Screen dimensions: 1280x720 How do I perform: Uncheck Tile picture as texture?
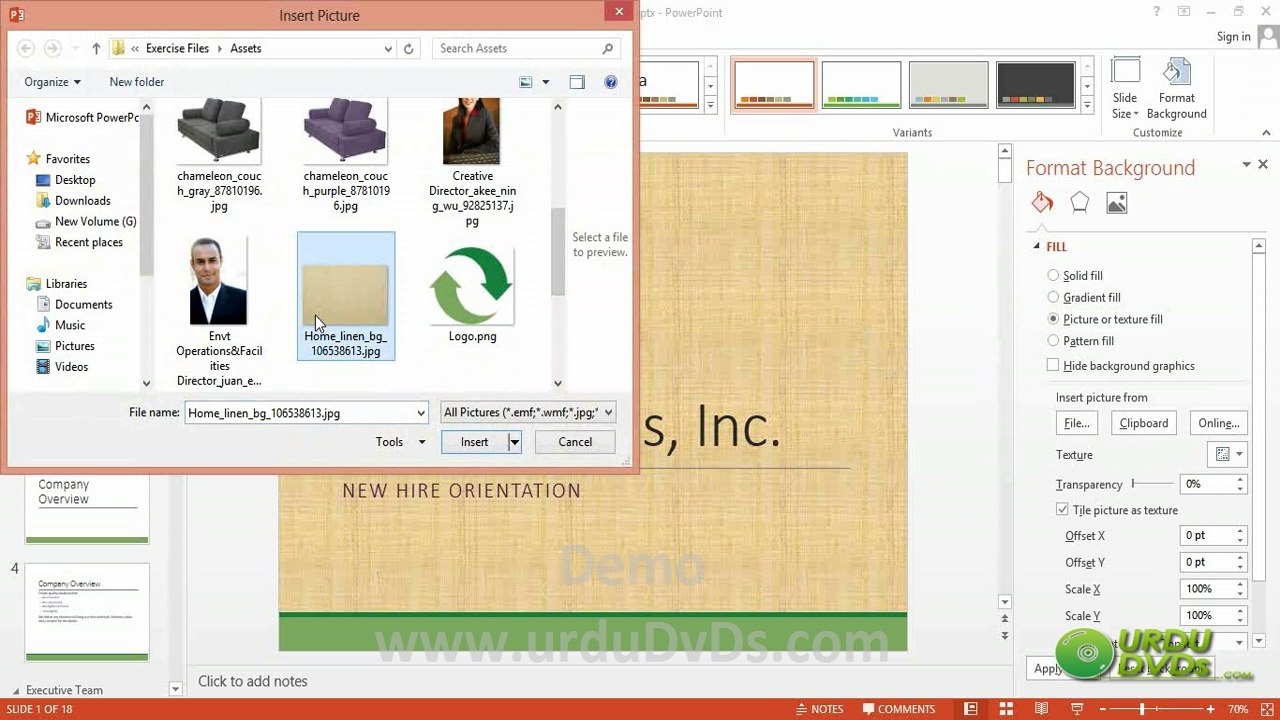click(1062, 509)
